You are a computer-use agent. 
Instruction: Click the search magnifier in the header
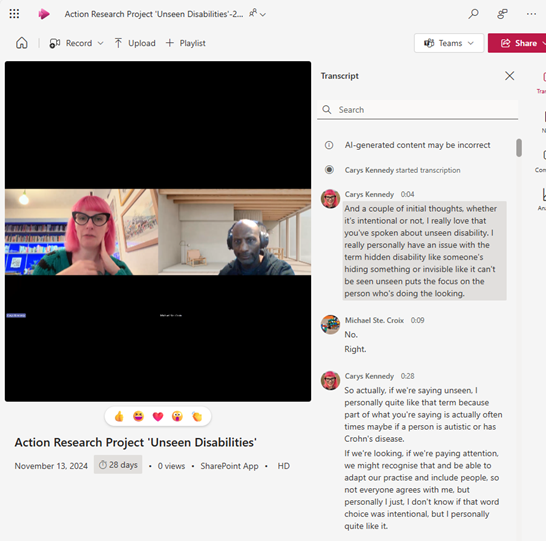tap(473, 14)
